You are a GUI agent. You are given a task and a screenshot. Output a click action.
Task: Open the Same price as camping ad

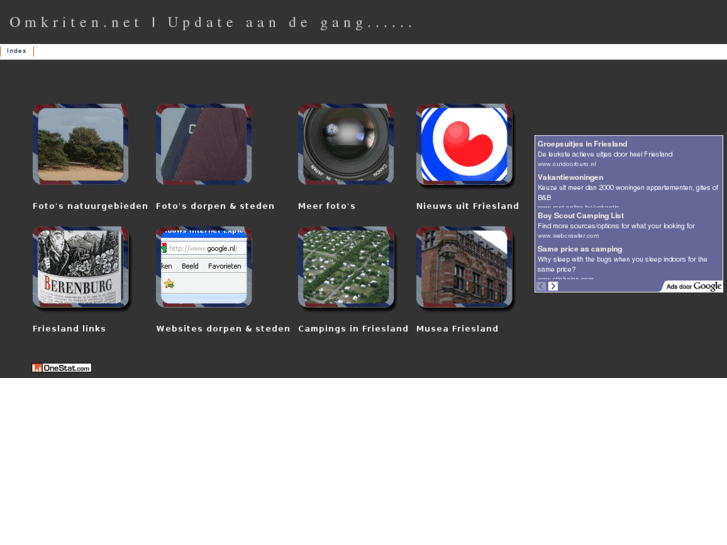pos(579,249)
